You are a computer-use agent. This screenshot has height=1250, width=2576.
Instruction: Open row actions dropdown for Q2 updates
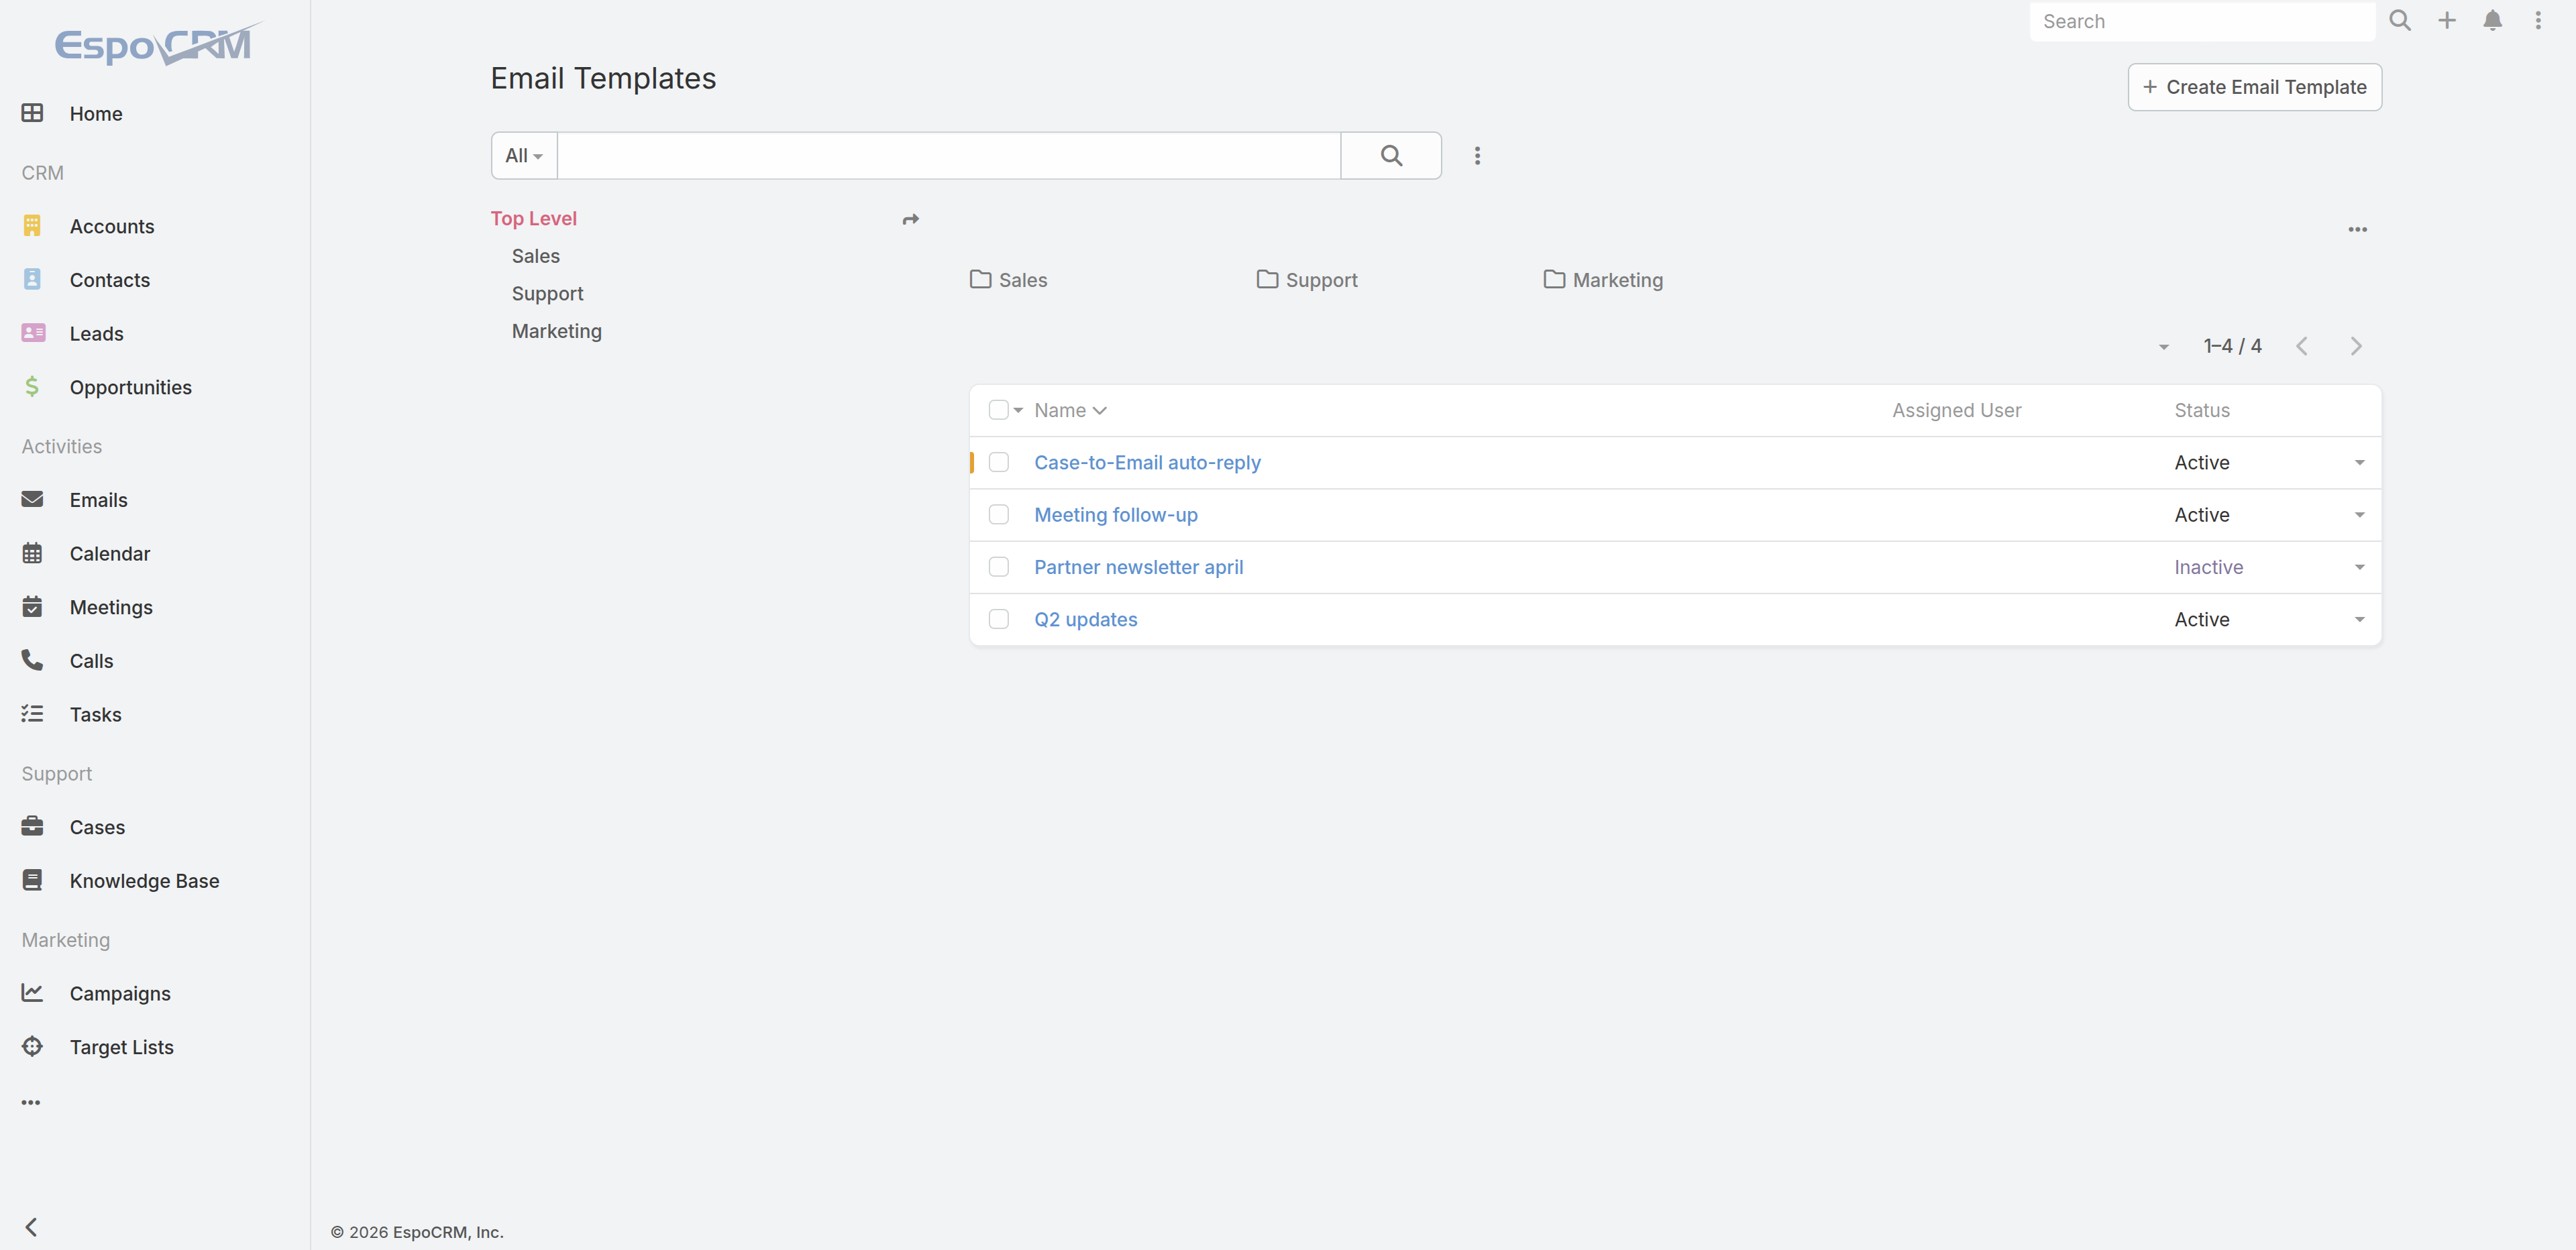pos(2359,620)
